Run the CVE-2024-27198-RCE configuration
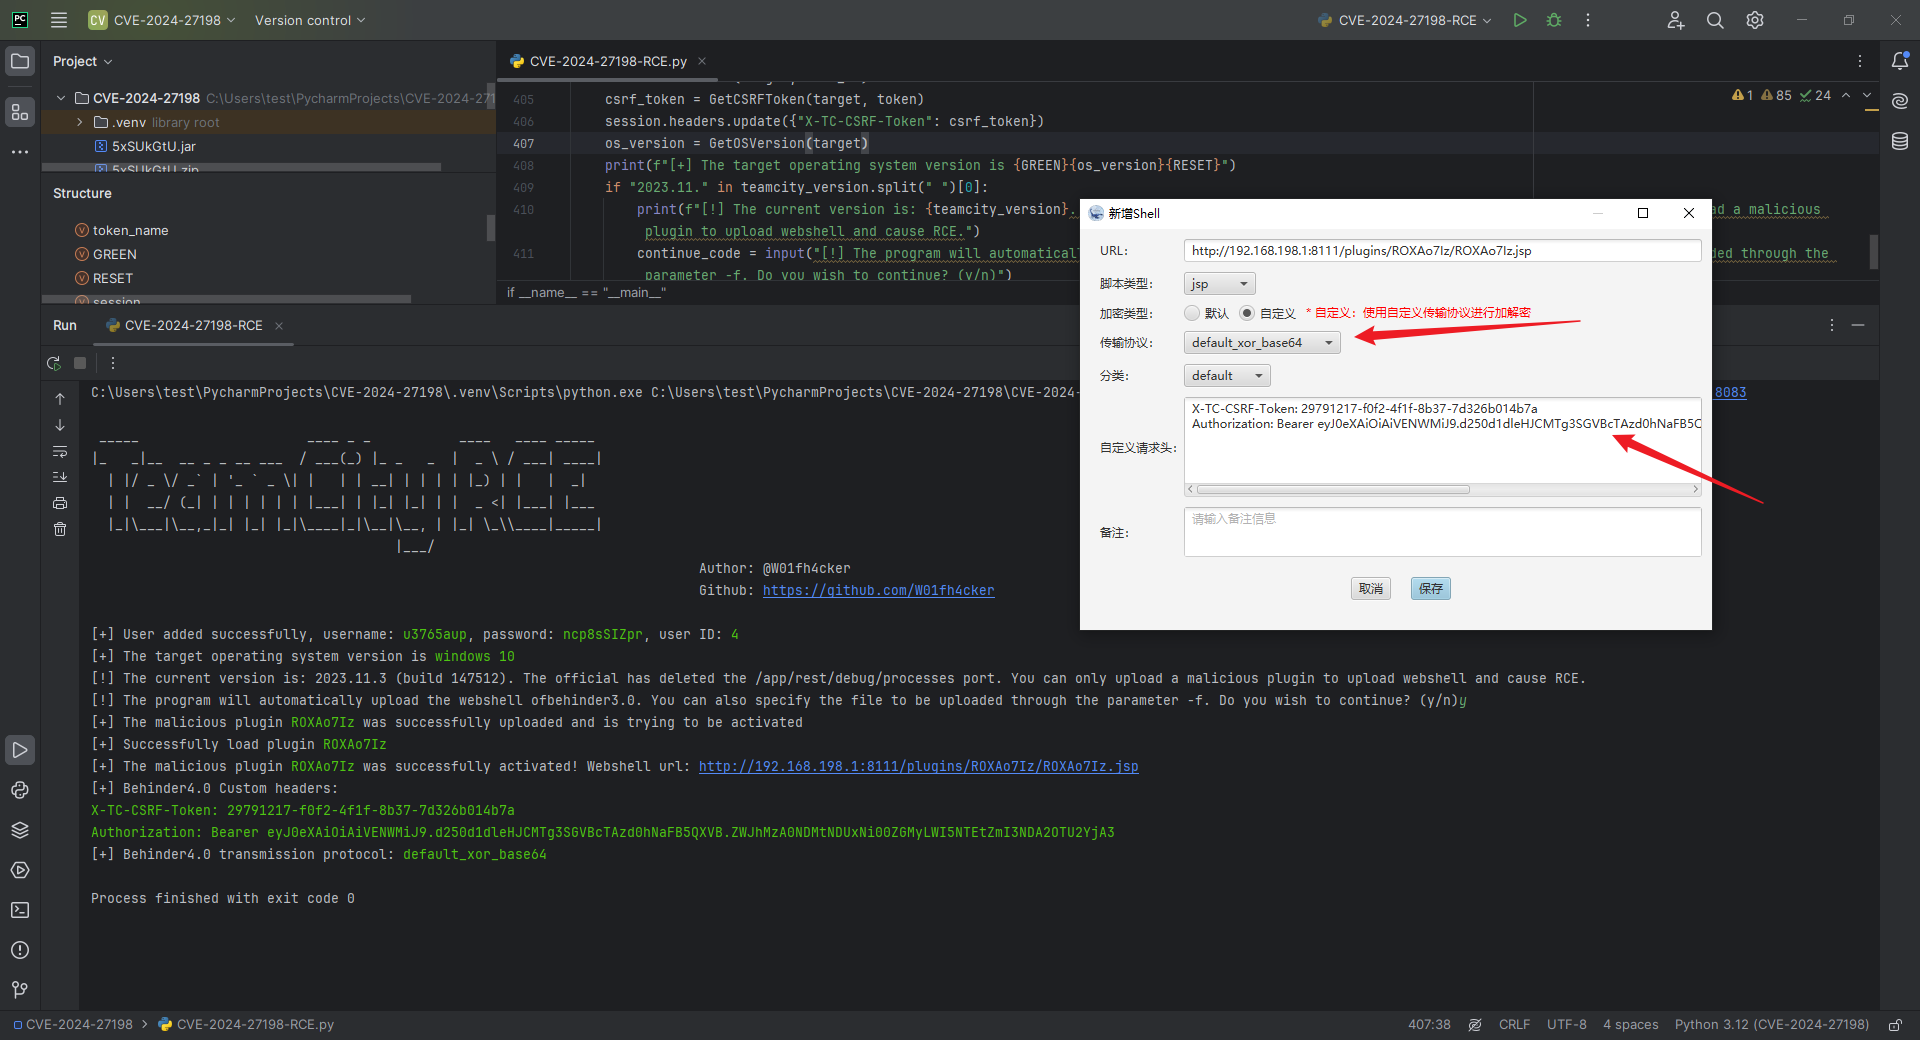 tap(1520, 20)
